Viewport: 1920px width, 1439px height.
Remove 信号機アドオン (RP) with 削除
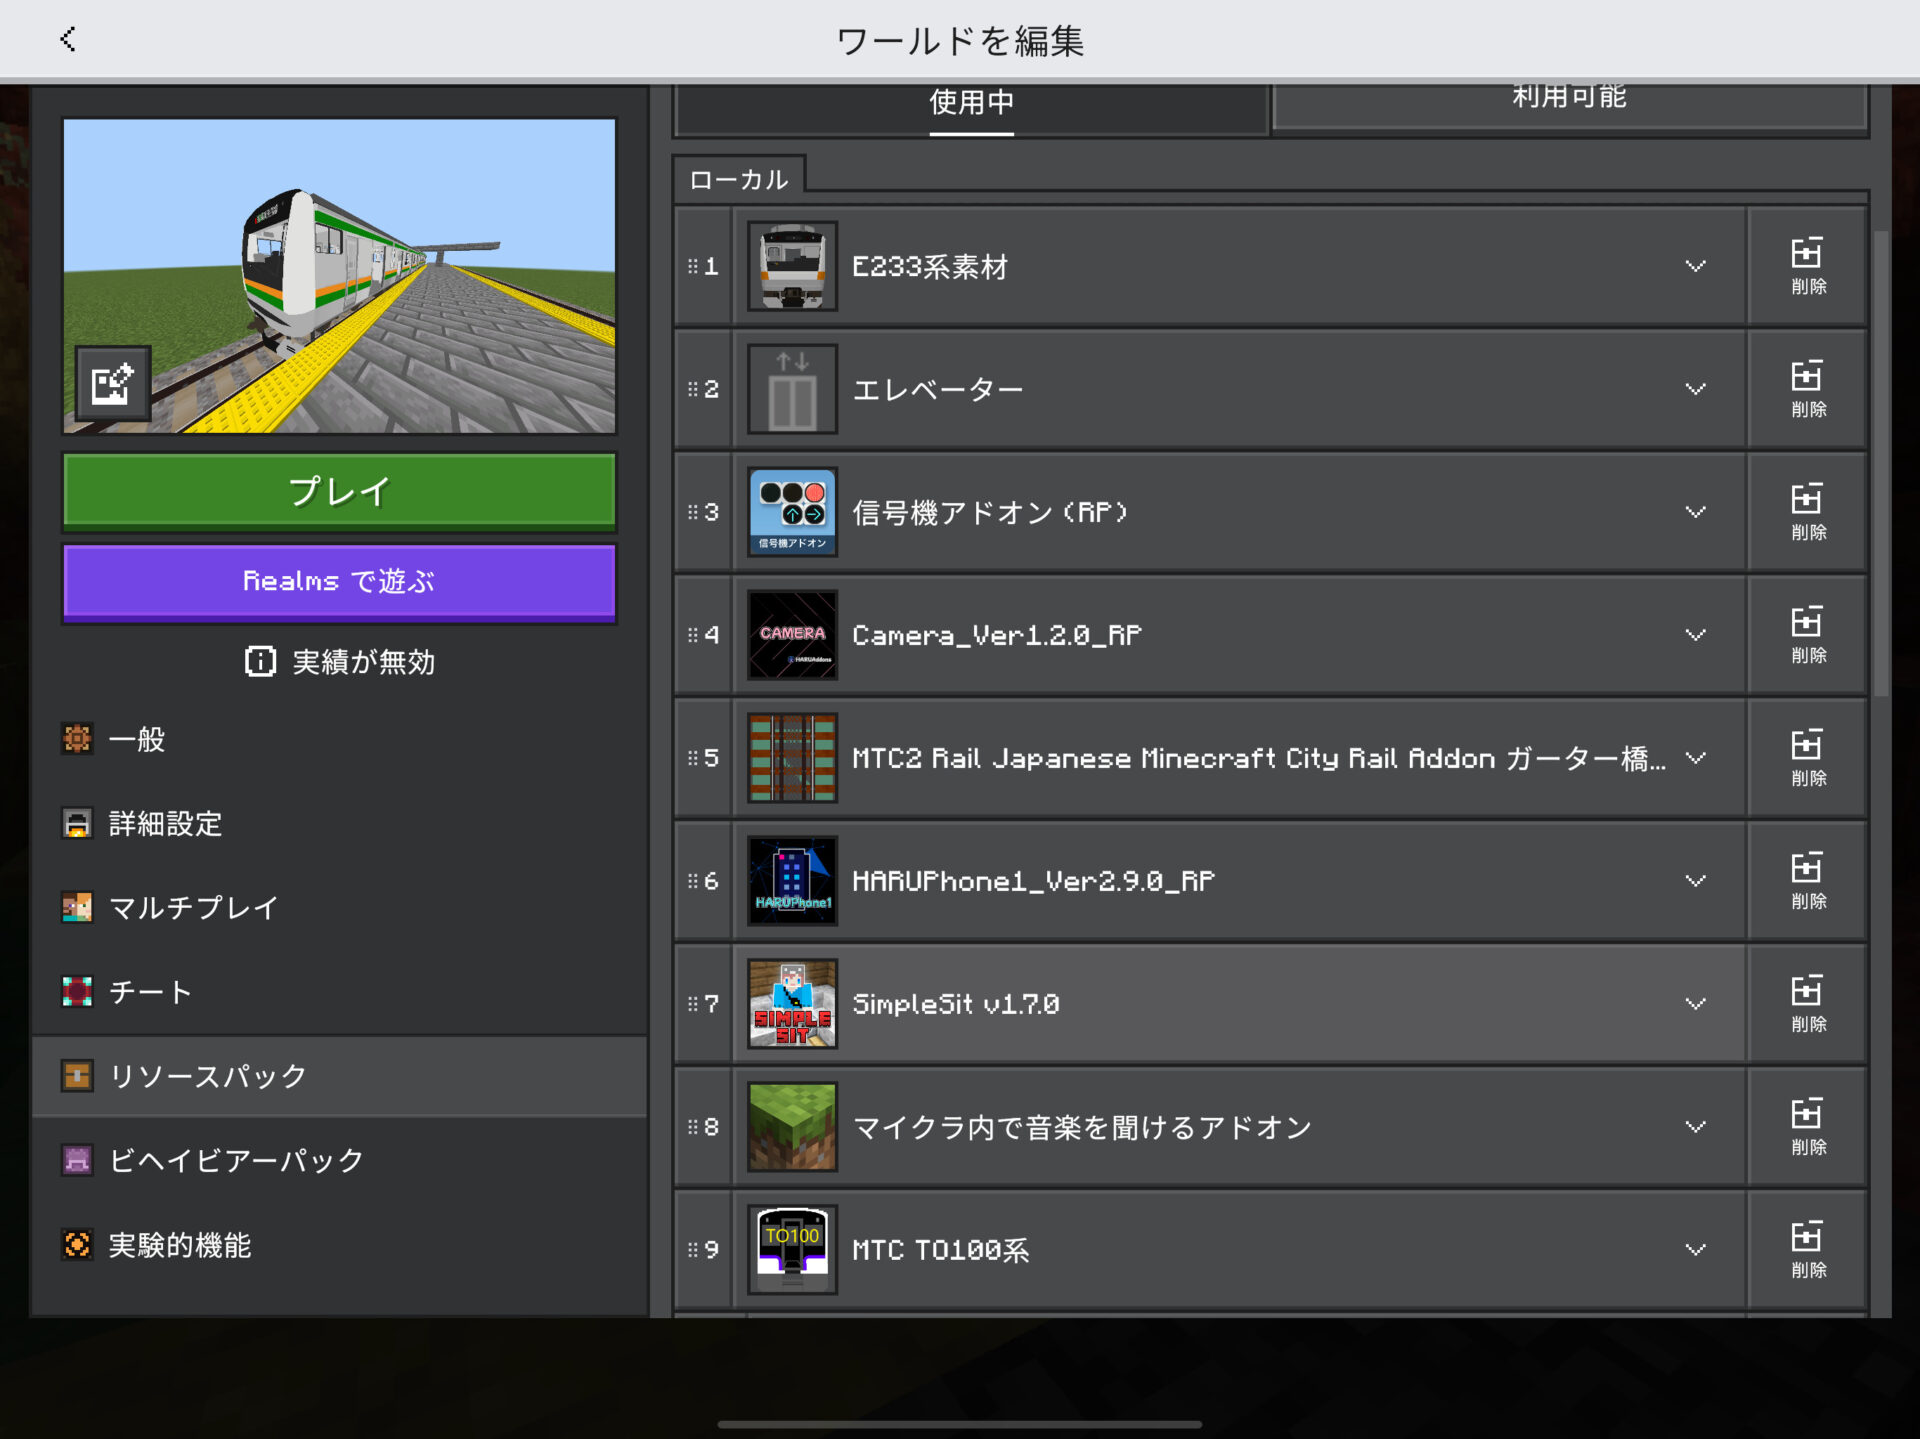pos(1808,512)
